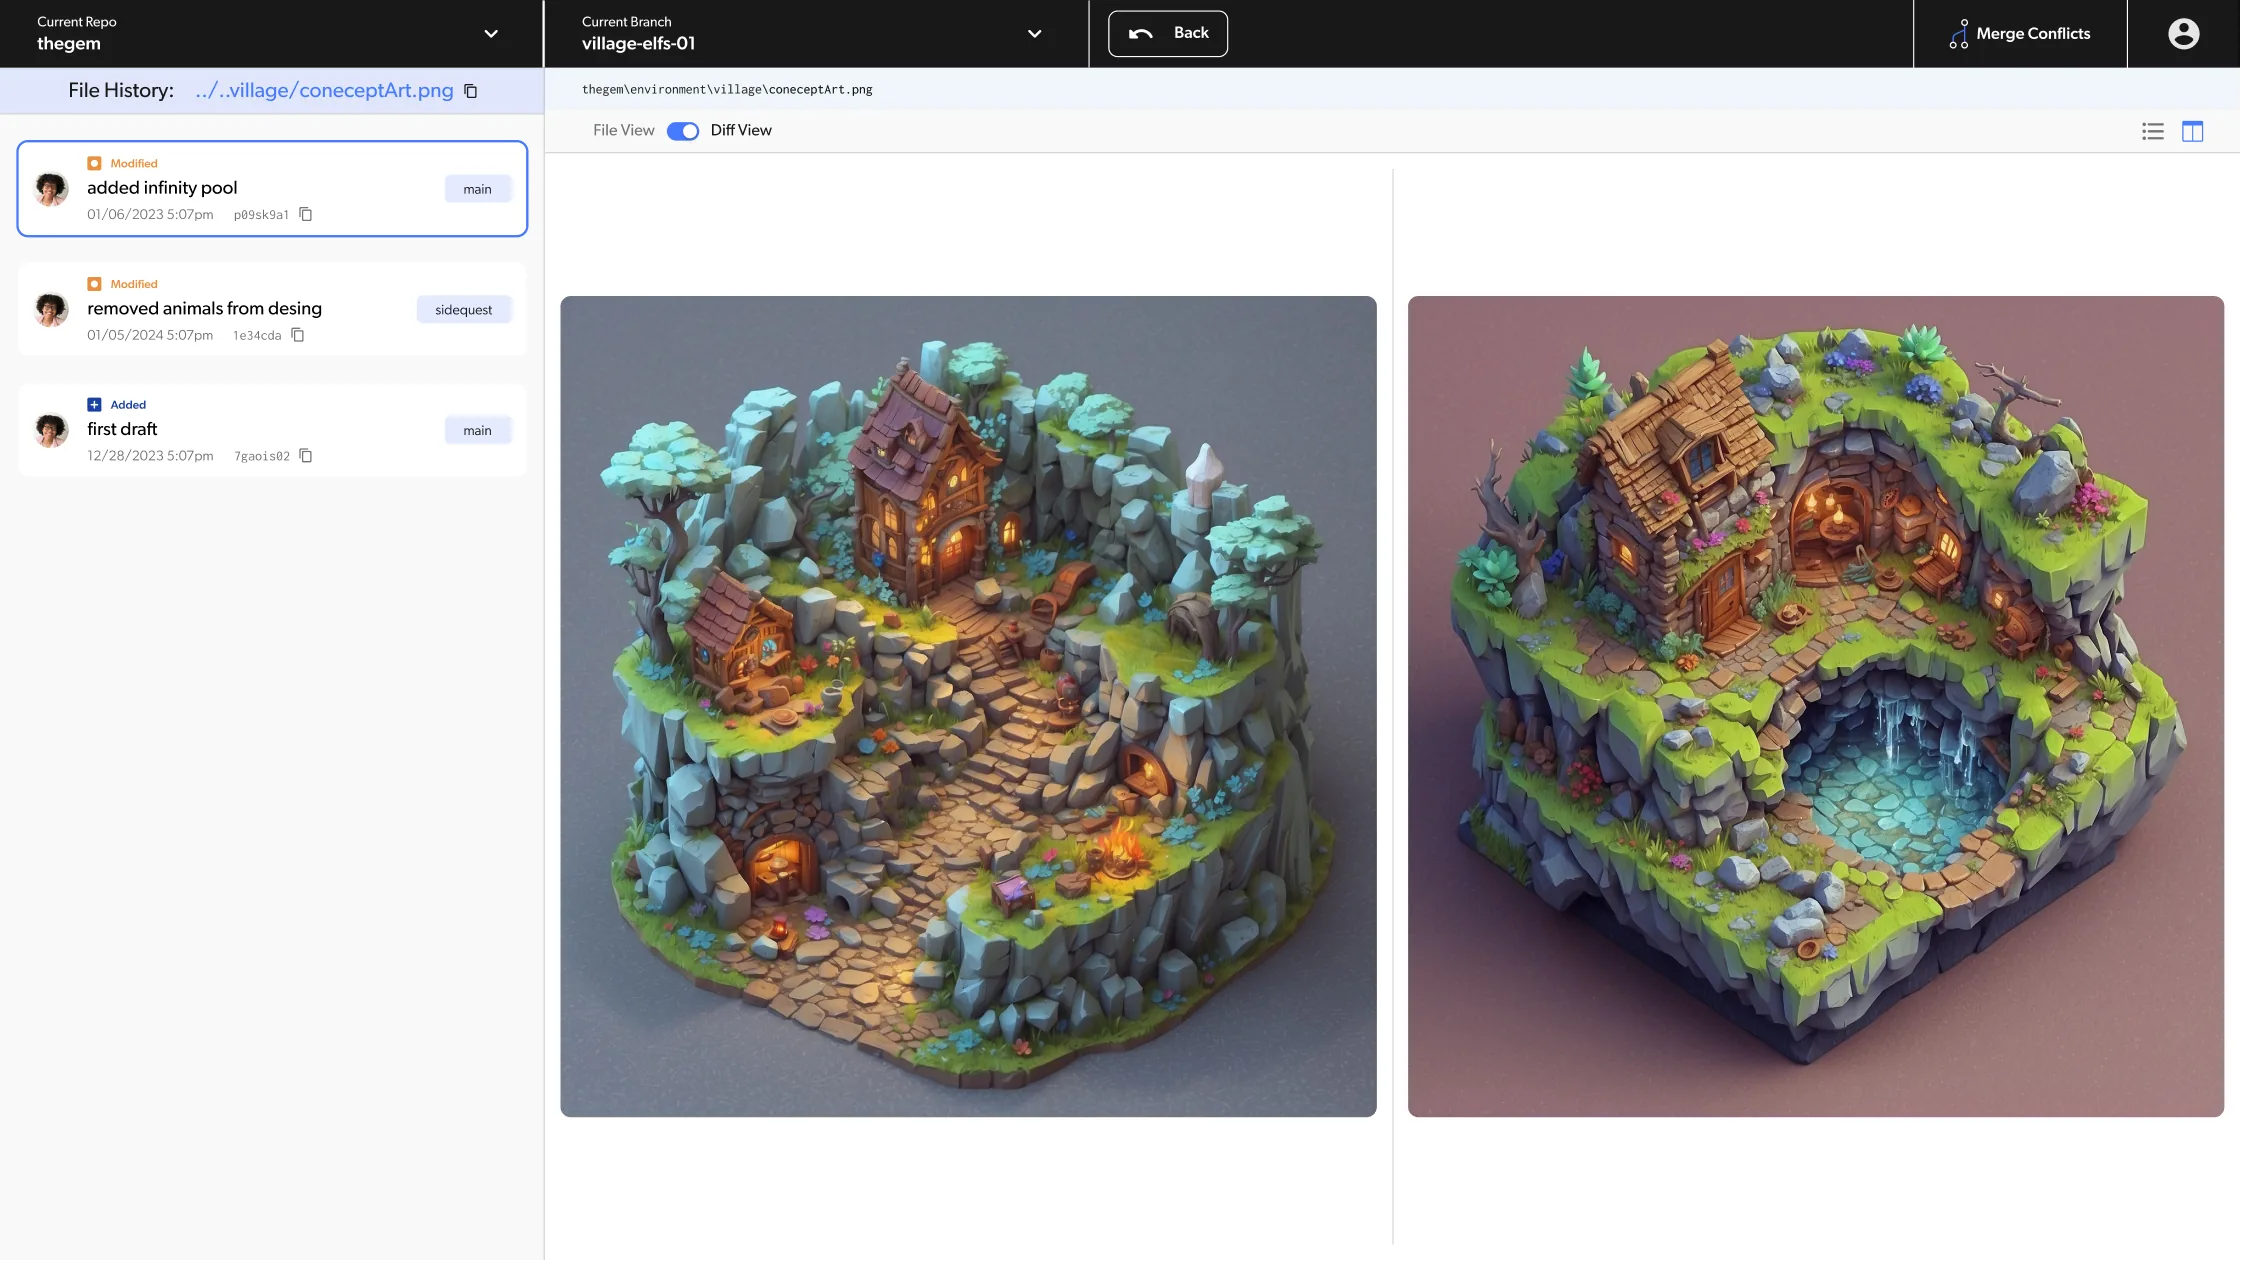2241x1261 pixels.
Task: Copy commit hash 7gaois02
Action: tap(306, 456)
